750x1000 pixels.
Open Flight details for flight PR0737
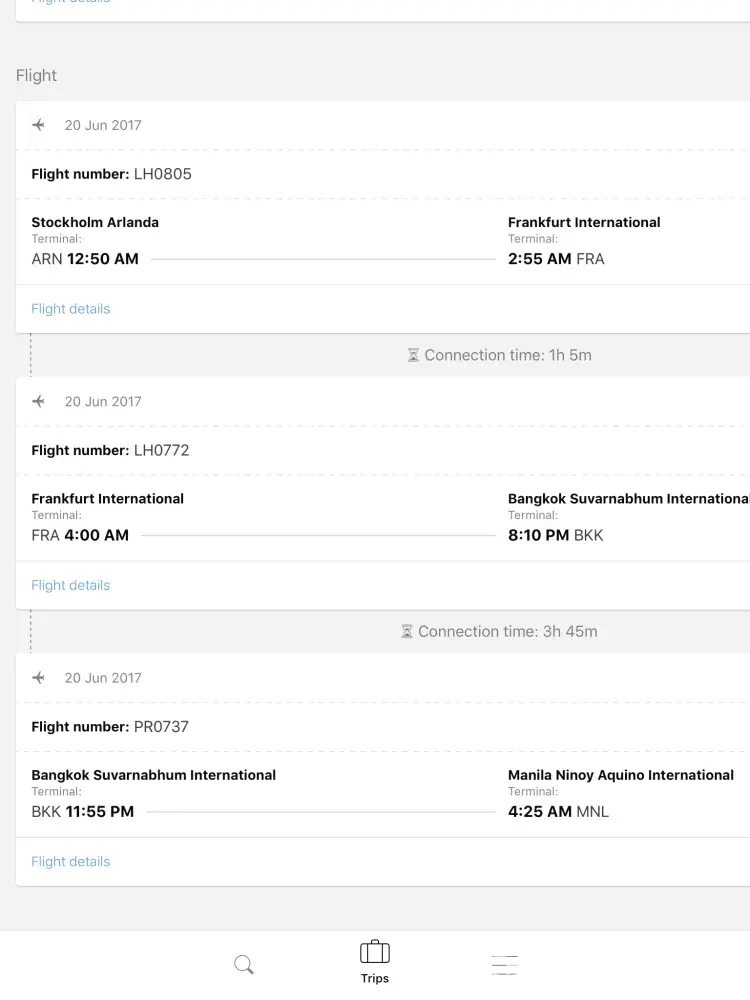point(71,861)
